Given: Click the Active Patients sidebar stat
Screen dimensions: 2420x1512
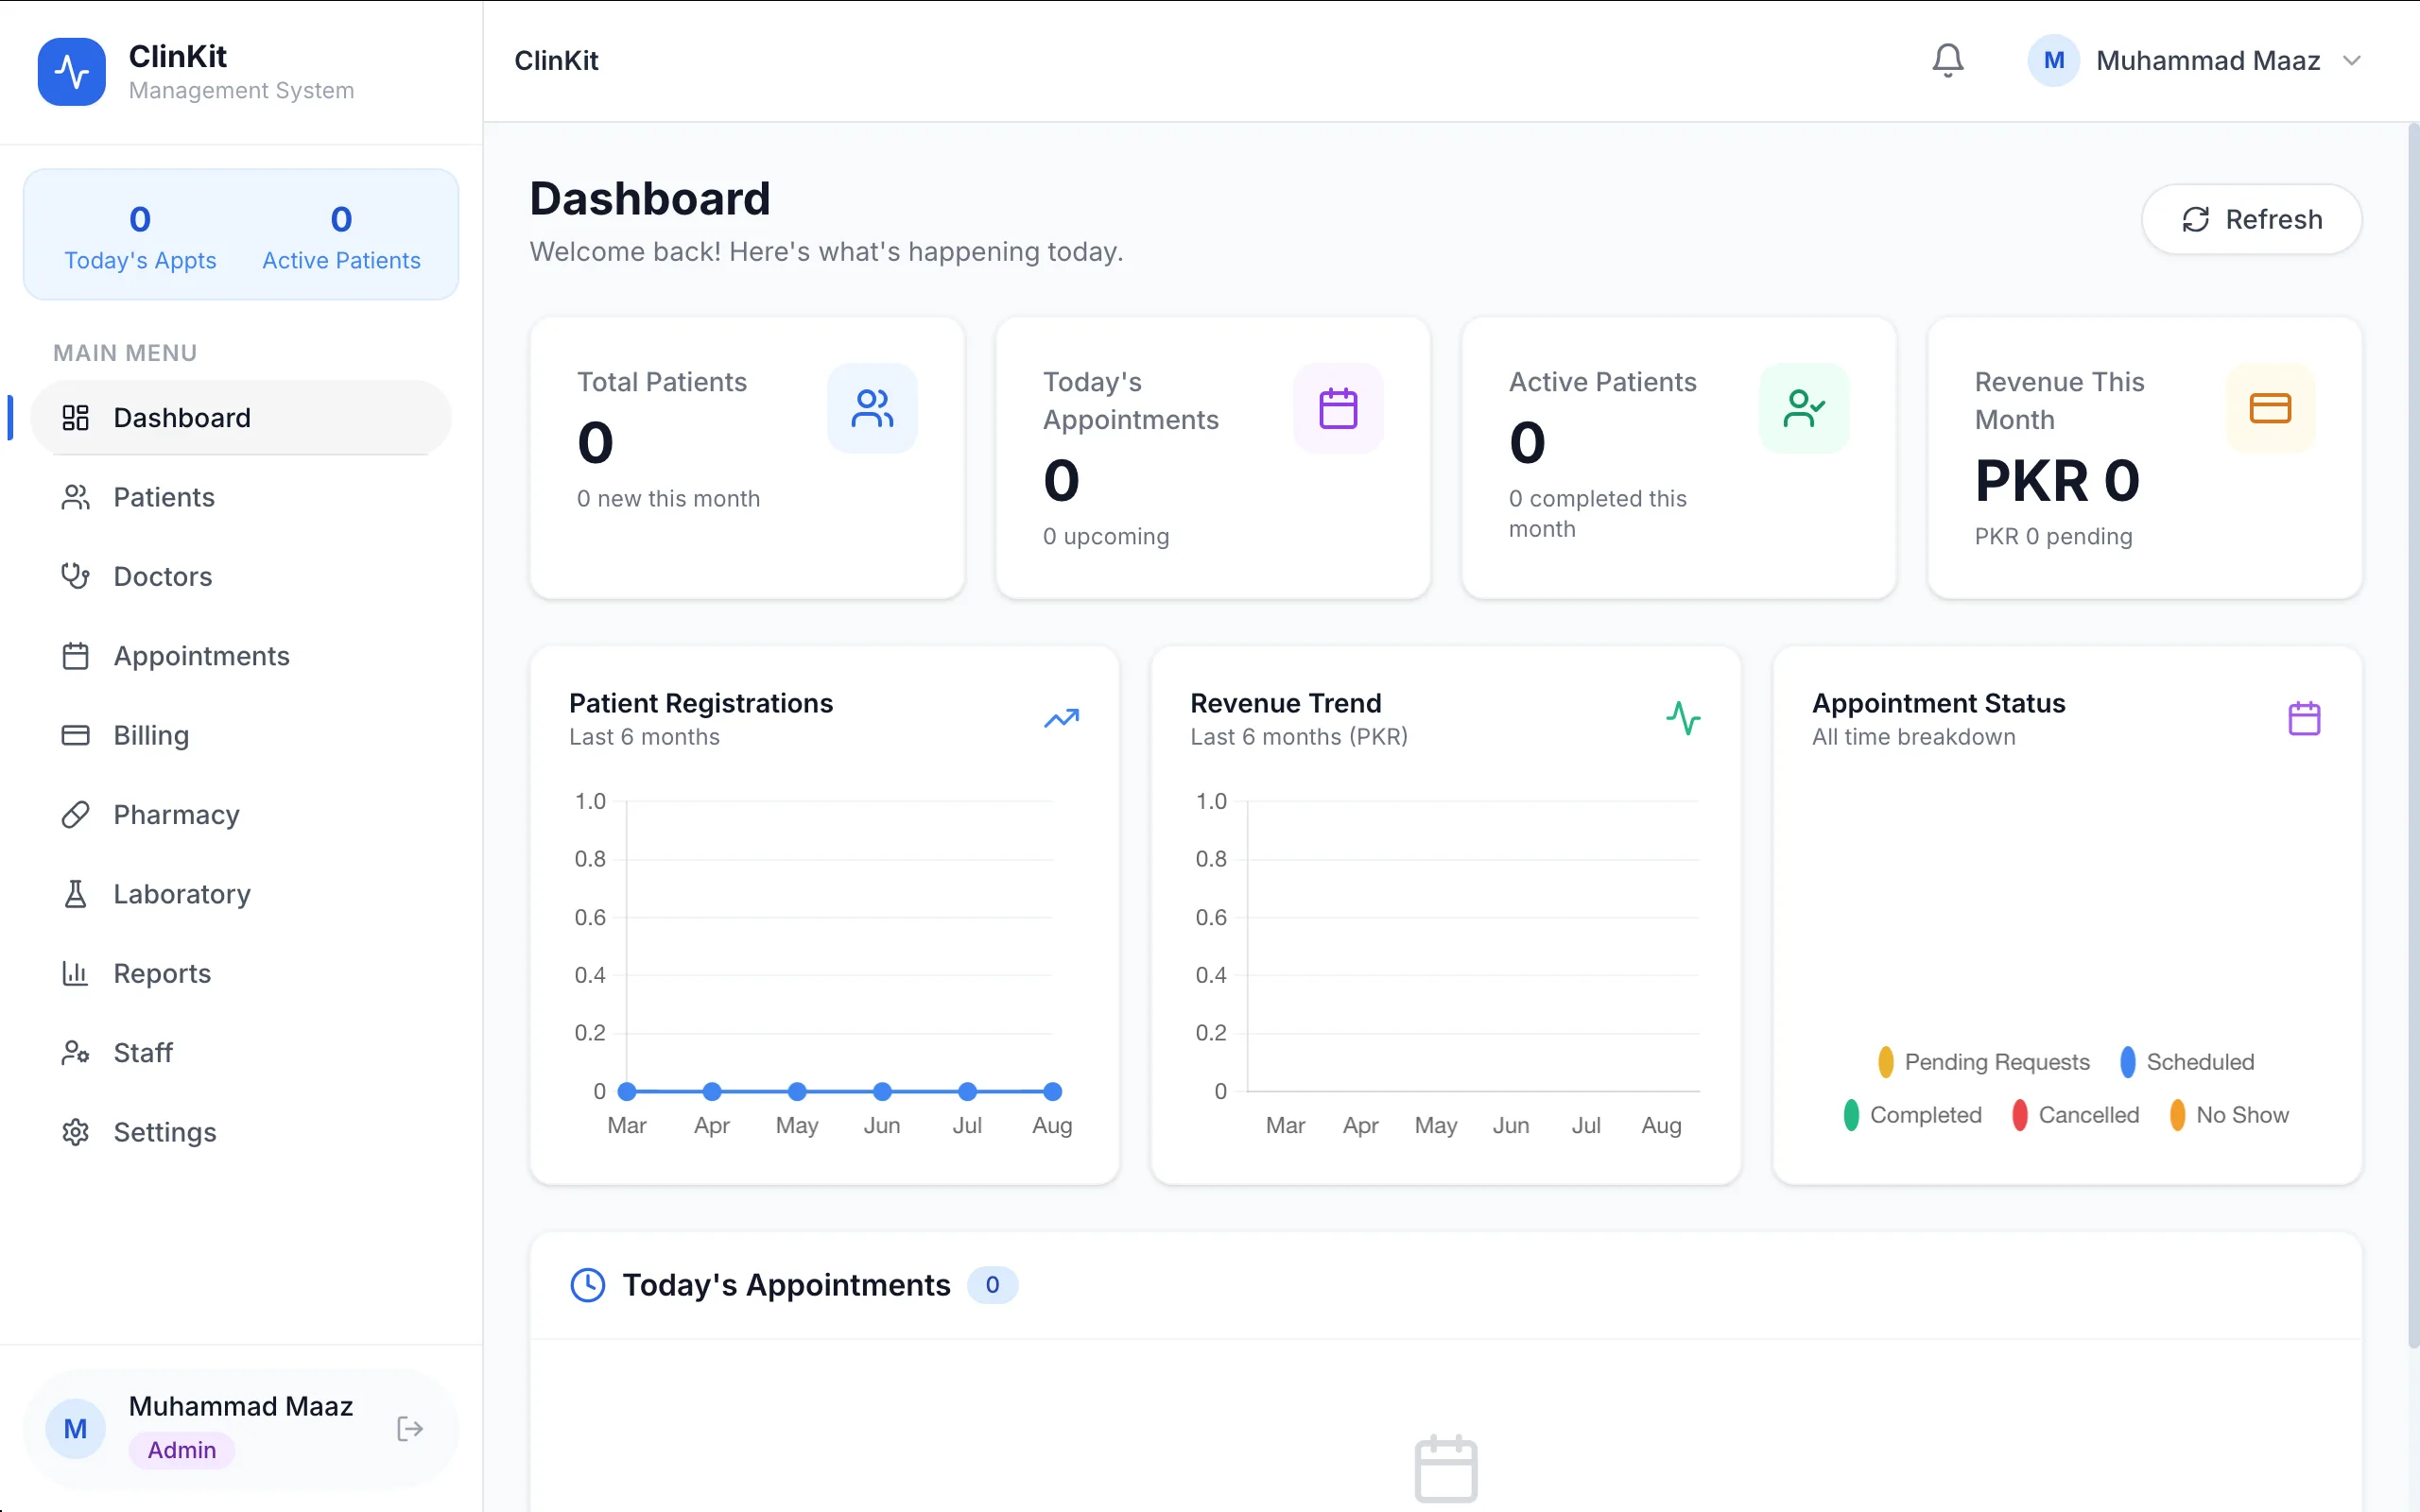Looking at the screenshot, I should pyautogui.click(x=341, y=236).
